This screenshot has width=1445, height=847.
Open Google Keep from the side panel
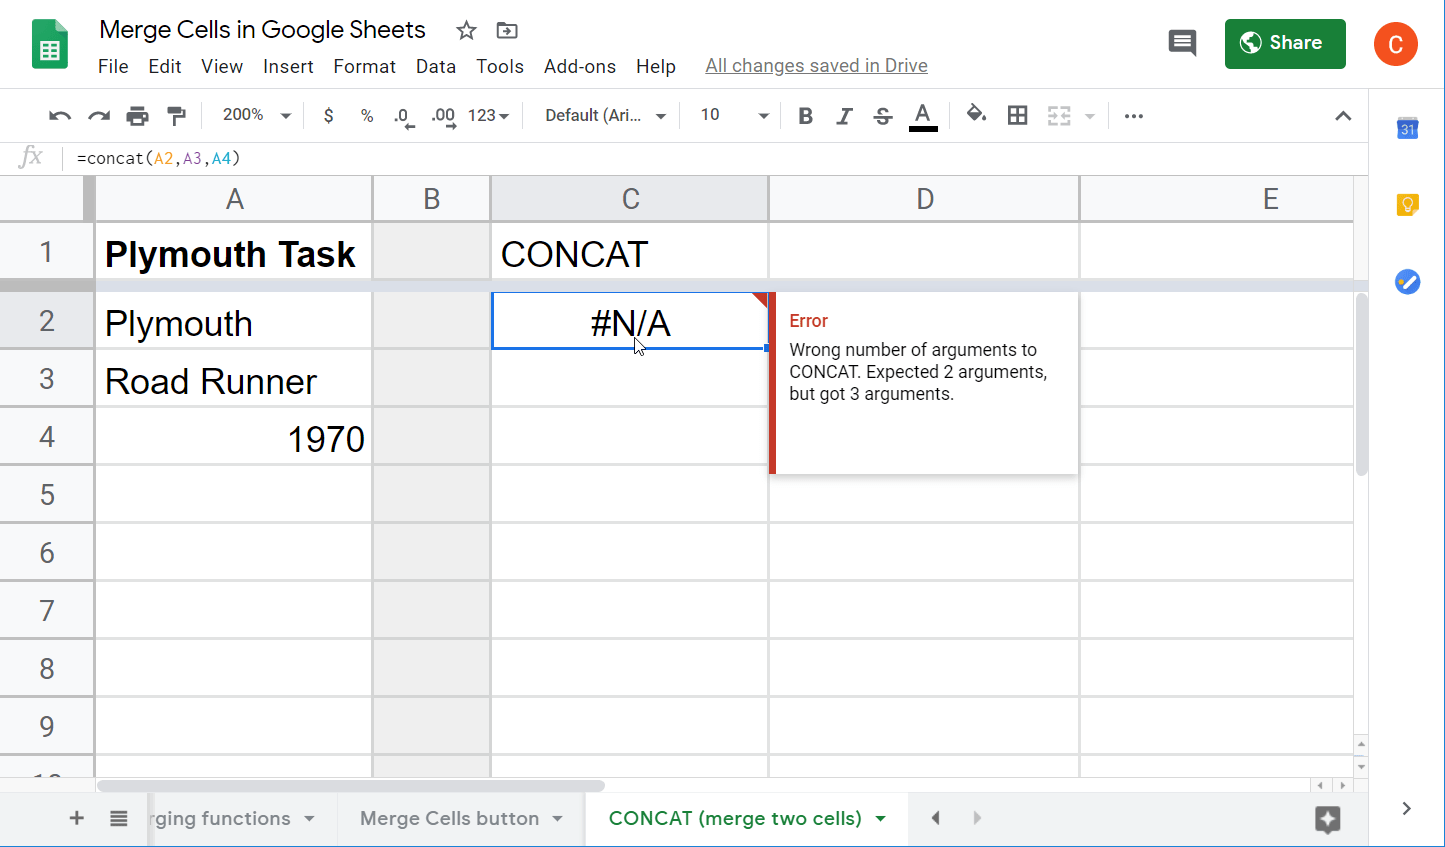pyautogui.click(x=1407, y=204)
